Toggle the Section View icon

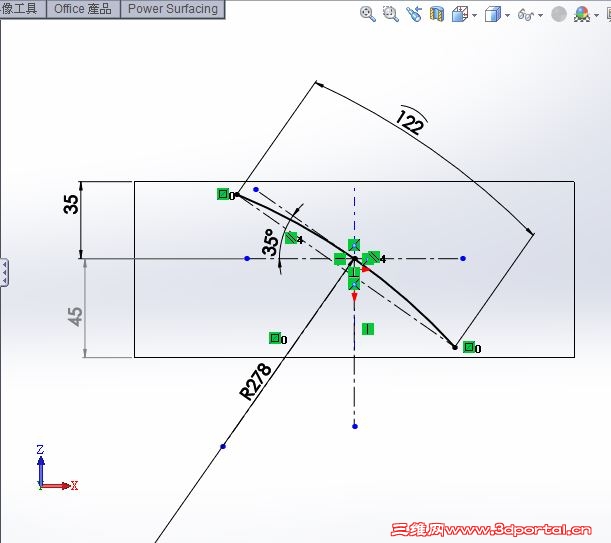[x=437, y=14]
